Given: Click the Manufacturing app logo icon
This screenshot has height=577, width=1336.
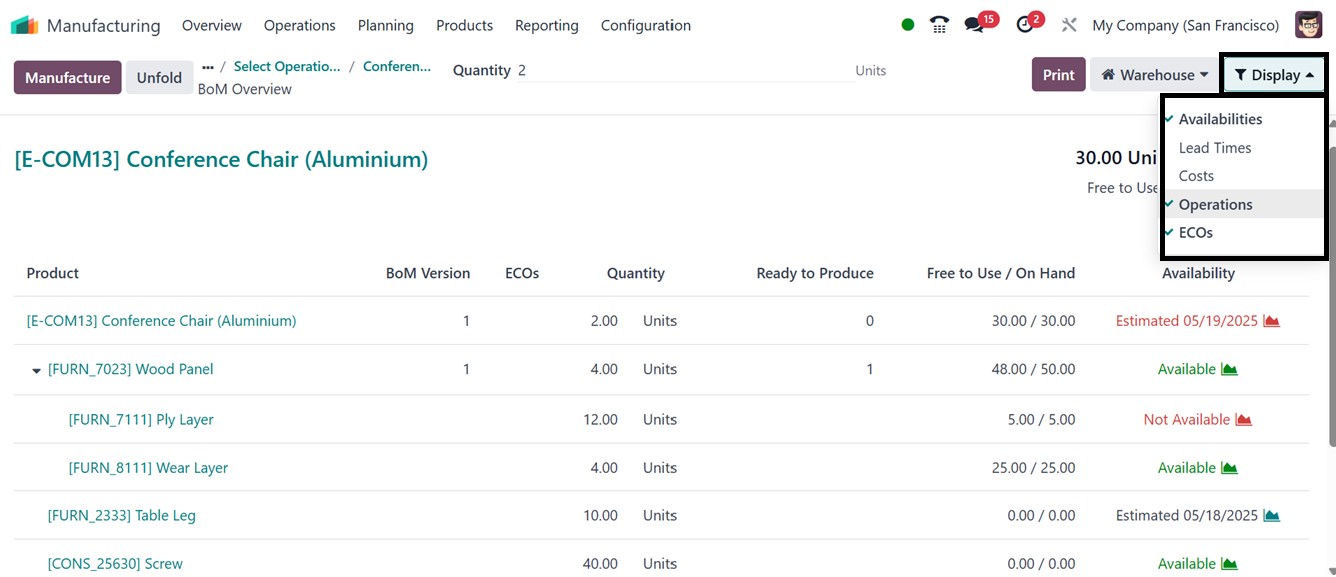Looking at the screenshot, I should [x=24, y=25].
